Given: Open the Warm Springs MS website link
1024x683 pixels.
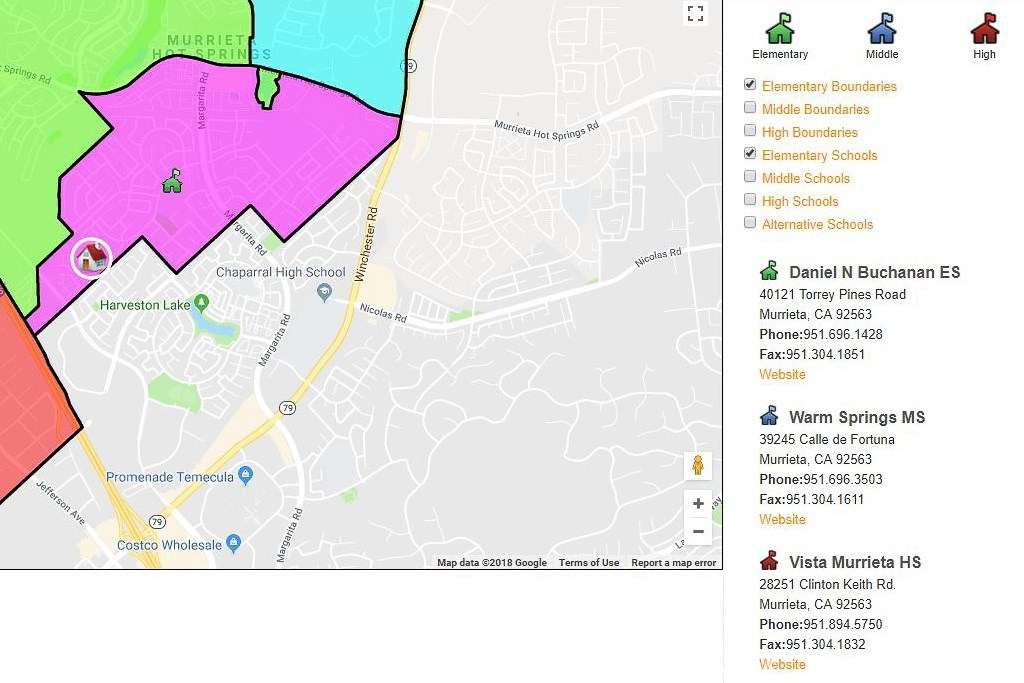Looking at the screenshot, I should (782, 519).
